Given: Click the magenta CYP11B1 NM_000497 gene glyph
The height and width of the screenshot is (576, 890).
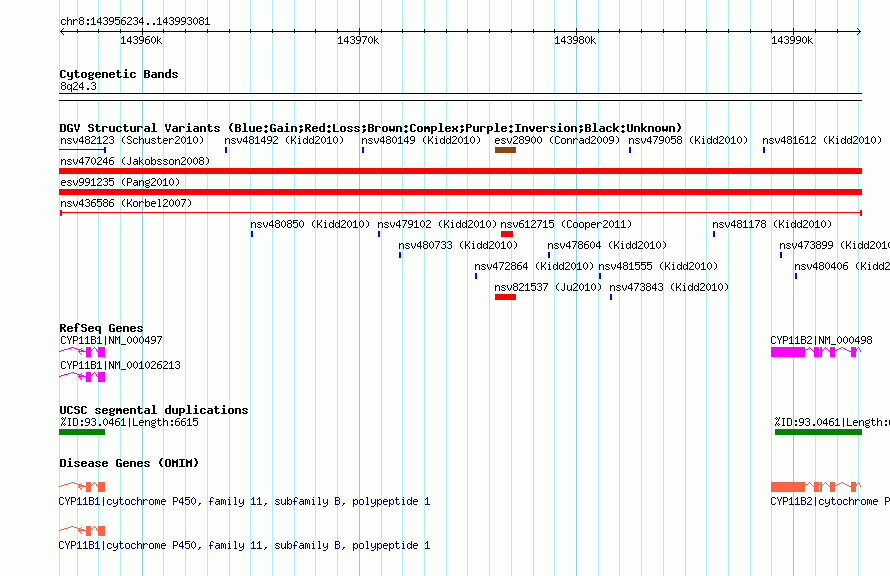Looking at the screenshot, I should (x=82, y=352).
